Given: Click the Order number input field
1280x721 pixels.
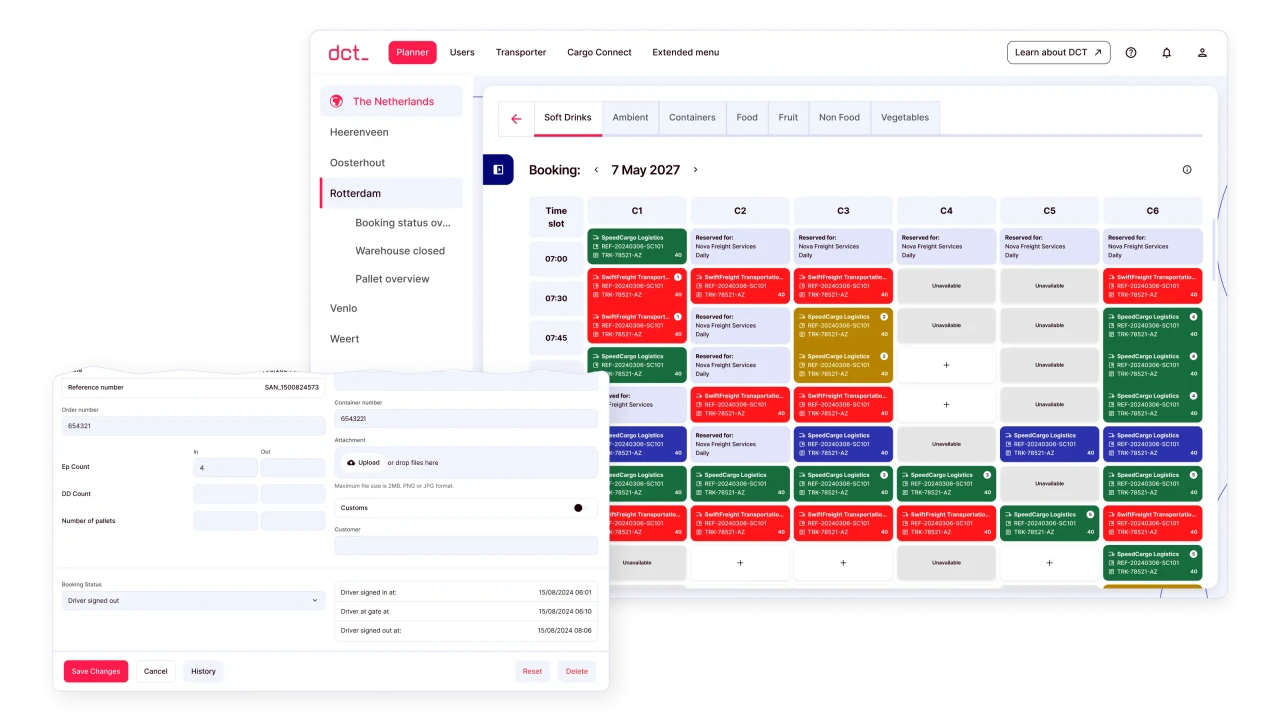Looking at the screenshot, I should pos(193,426).
